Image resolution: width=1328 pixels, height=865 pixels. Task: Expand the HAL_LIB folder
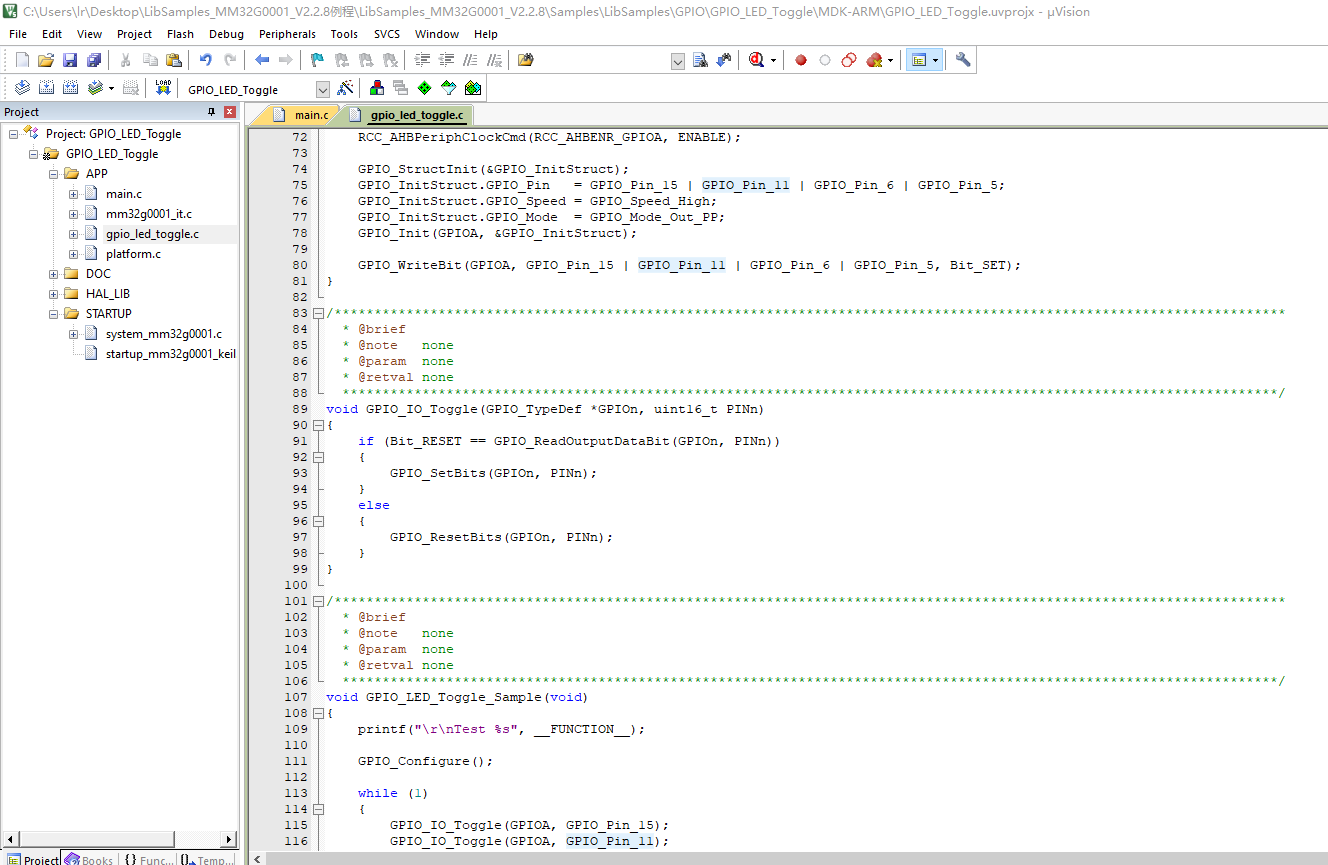tap(53, 294)
